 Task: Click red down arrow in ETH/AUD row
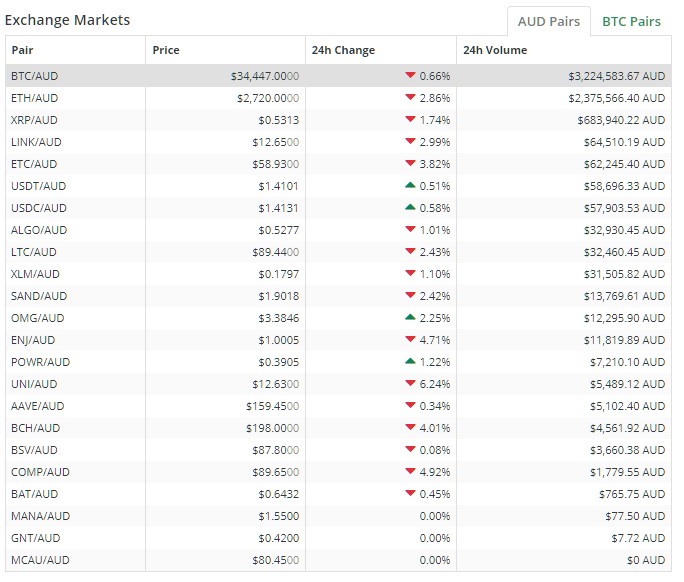[x=410, y=97]
